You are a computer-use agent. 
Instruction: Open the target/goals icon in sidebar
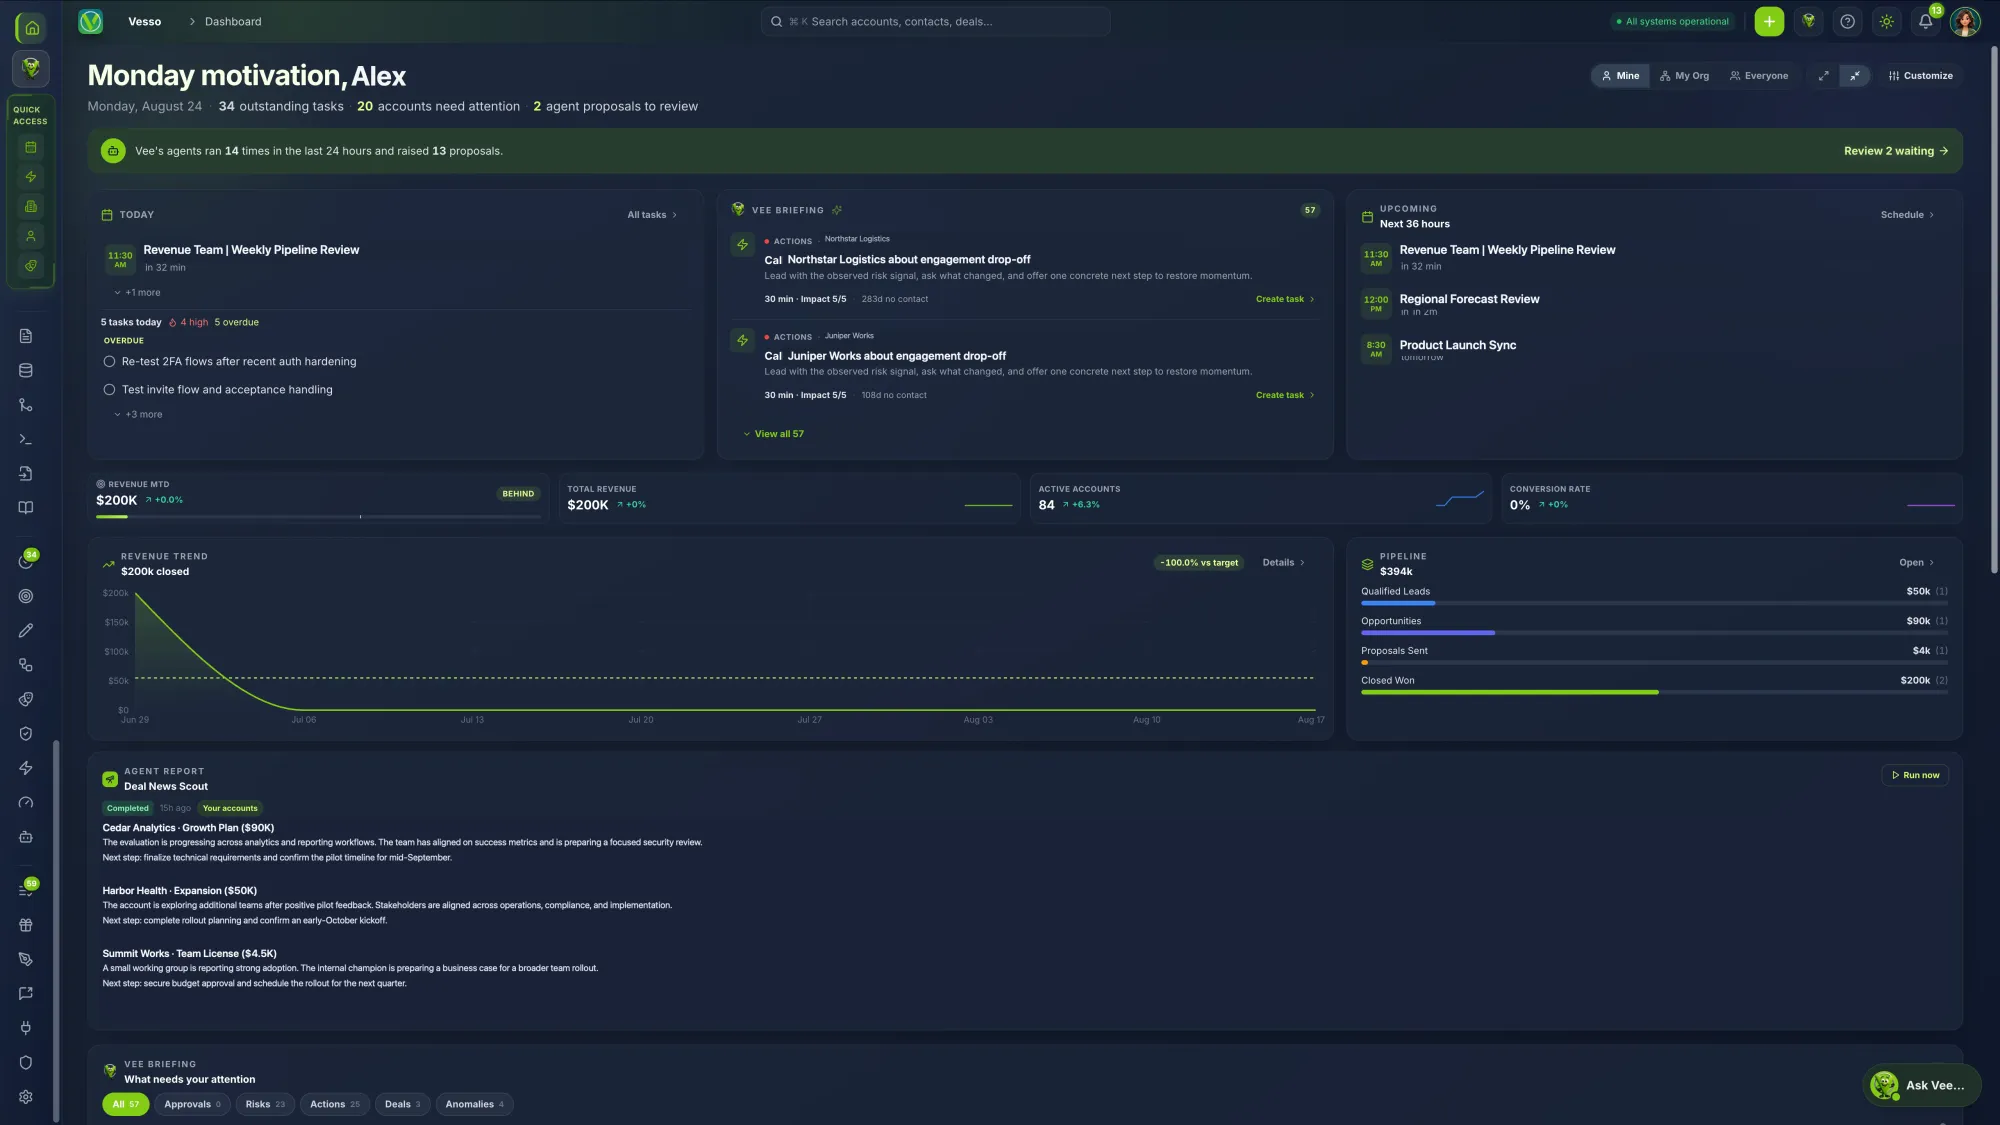click(26, 596)
